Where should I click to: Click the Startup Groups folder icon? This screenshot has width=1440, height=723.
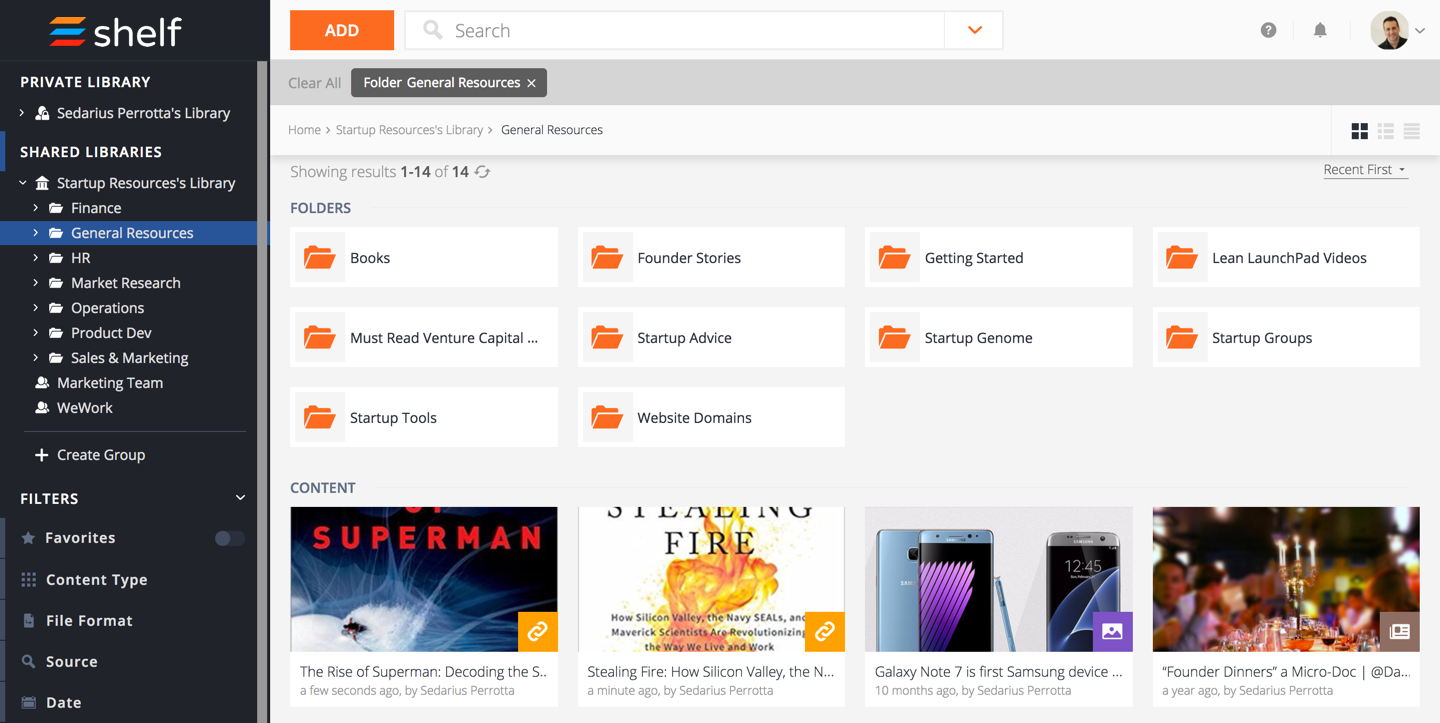point(1181,337)
